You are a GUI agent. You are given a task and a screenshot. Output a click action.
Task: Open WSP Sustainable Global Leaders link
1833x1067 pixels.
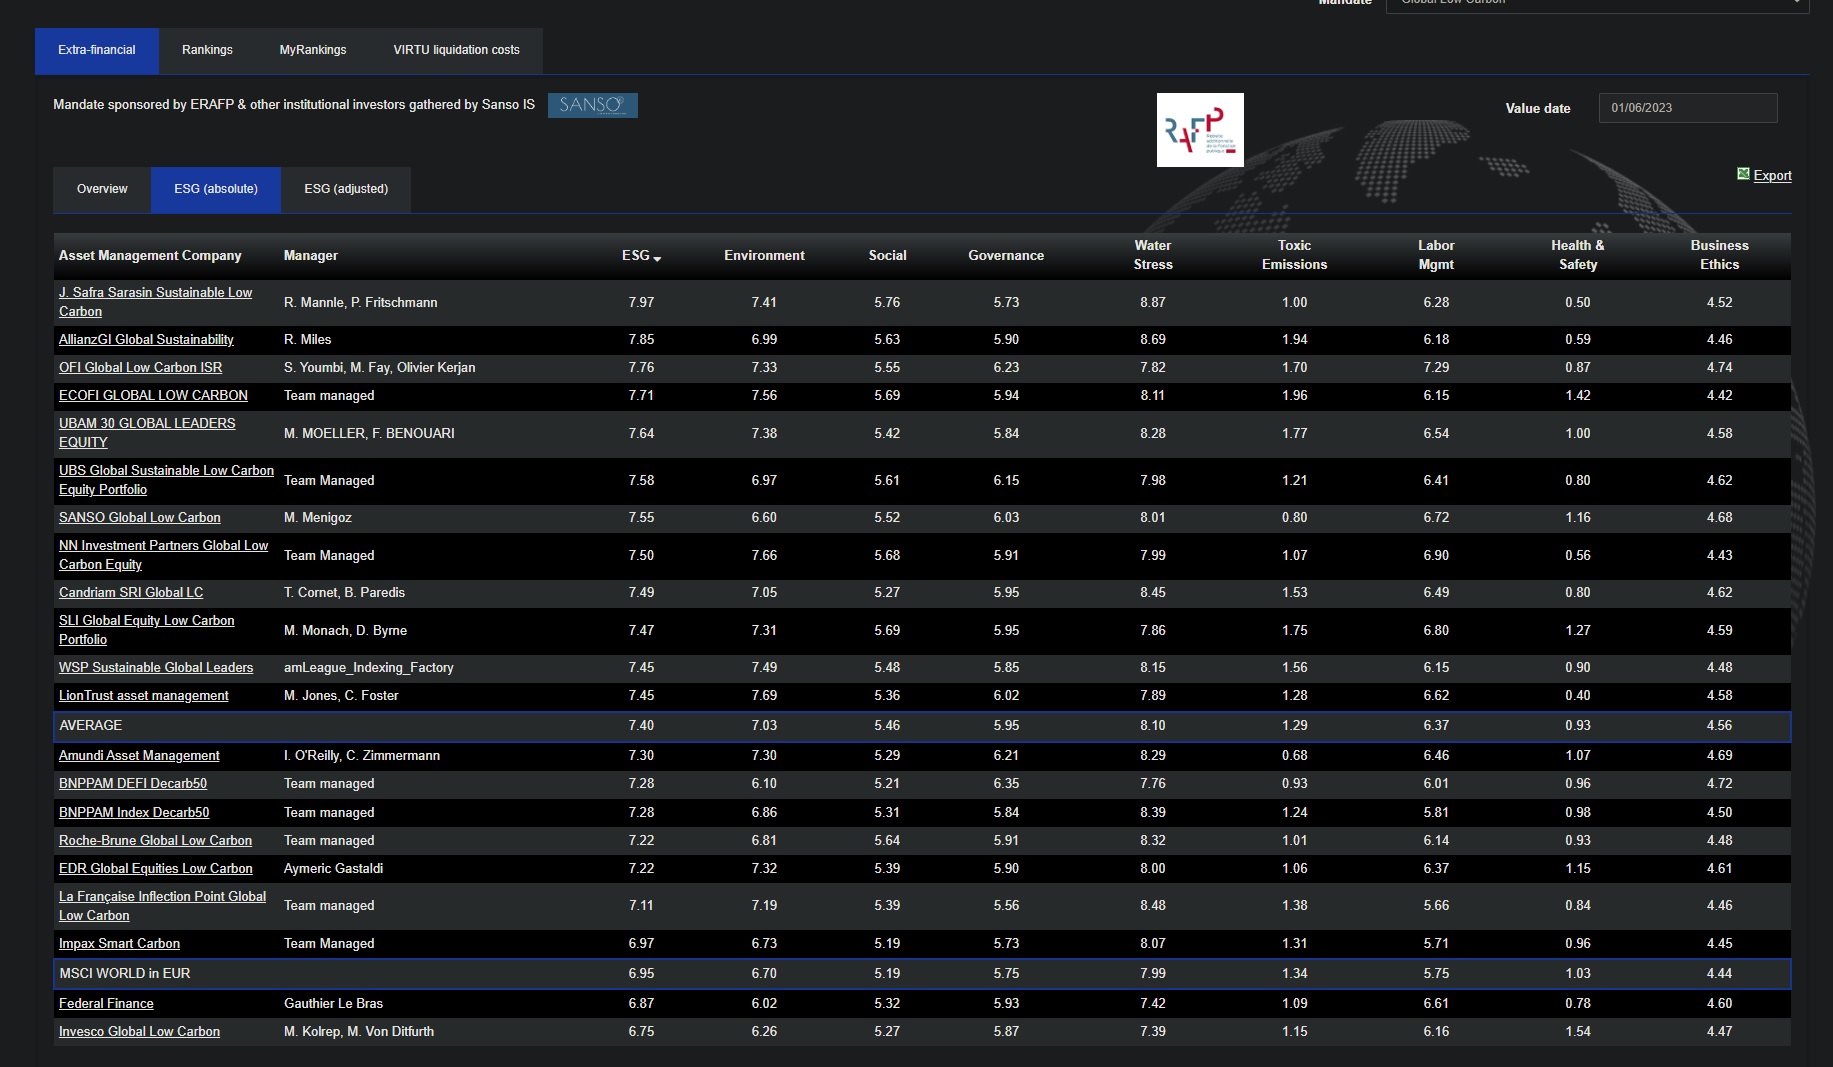156,668
